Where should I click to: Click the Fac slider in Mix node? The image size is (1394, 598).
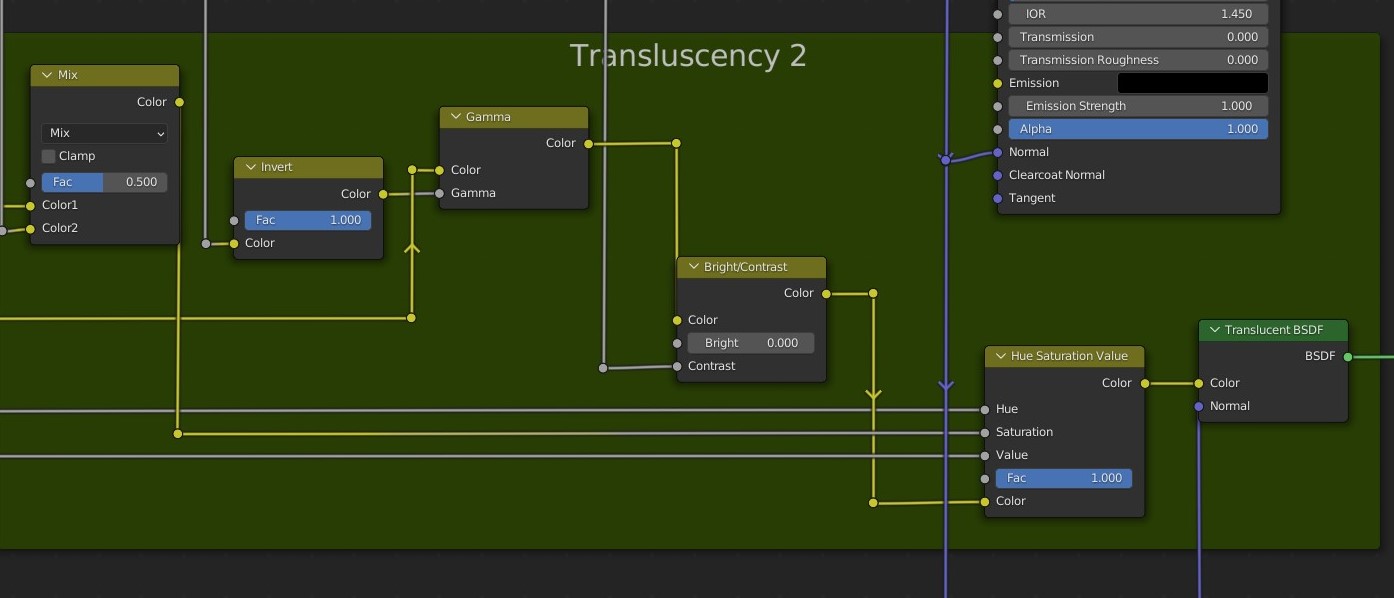pos(104,182)
